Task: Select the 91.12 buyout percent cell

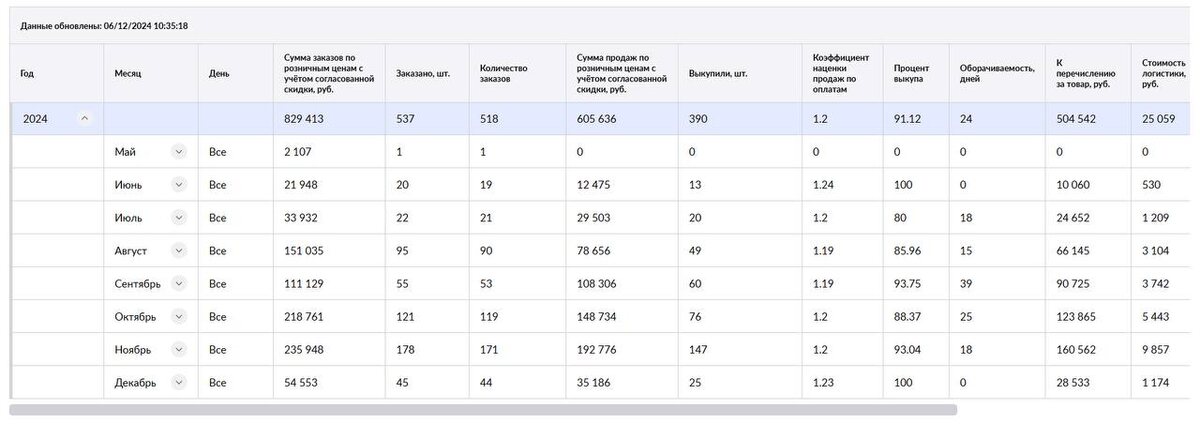Action: point(915,118)
